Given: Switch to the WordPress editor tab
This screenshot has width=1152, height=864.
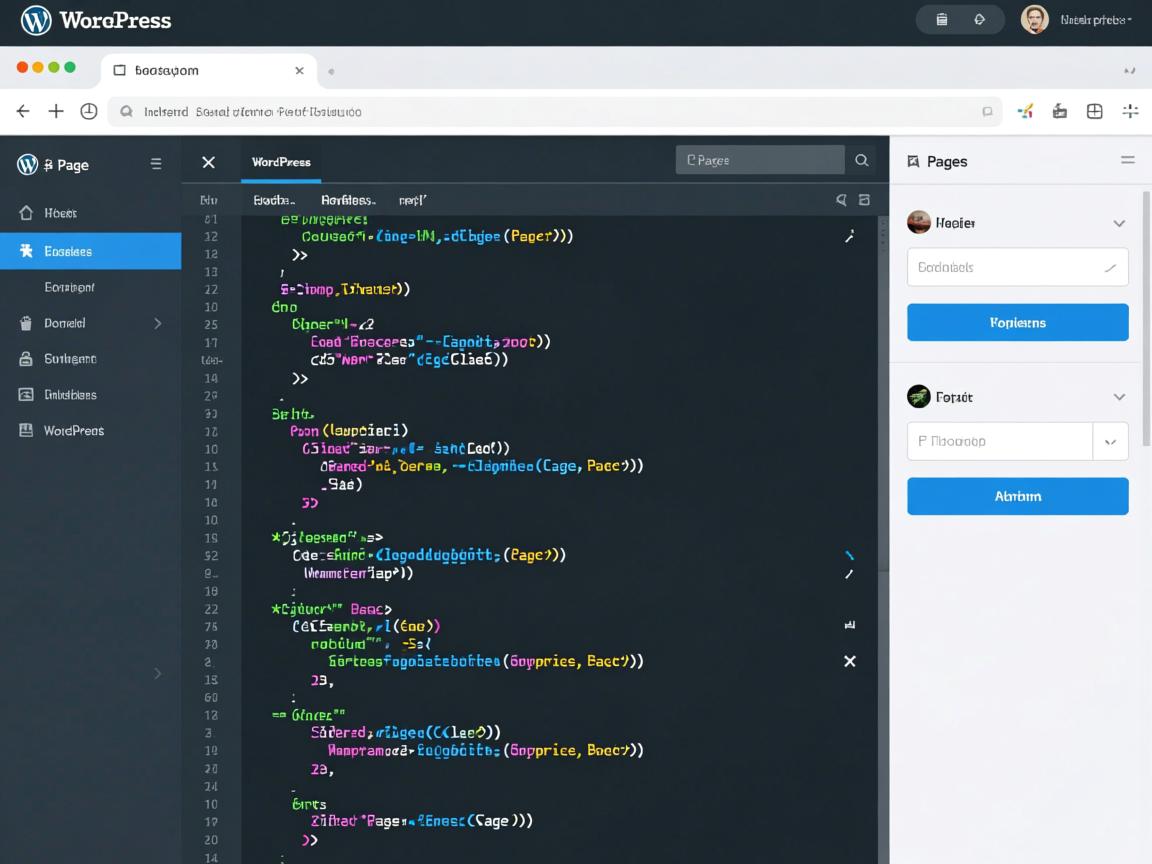Looking at the screenshot, I should [281, 162].
